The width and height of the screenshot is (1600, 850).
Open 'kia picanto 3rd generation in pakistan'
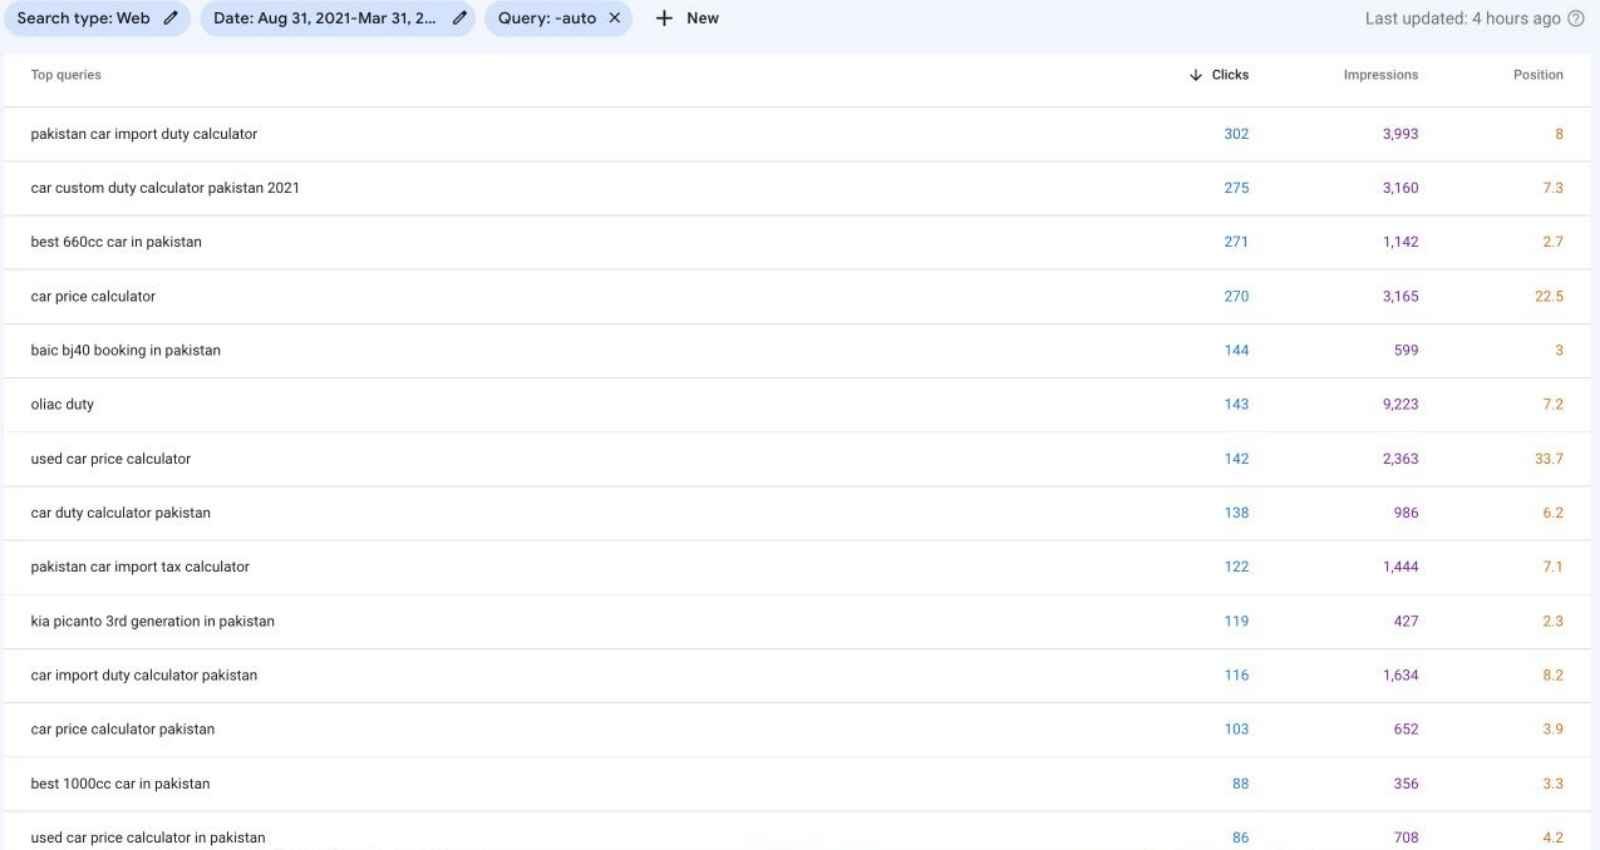pos(152,621)
